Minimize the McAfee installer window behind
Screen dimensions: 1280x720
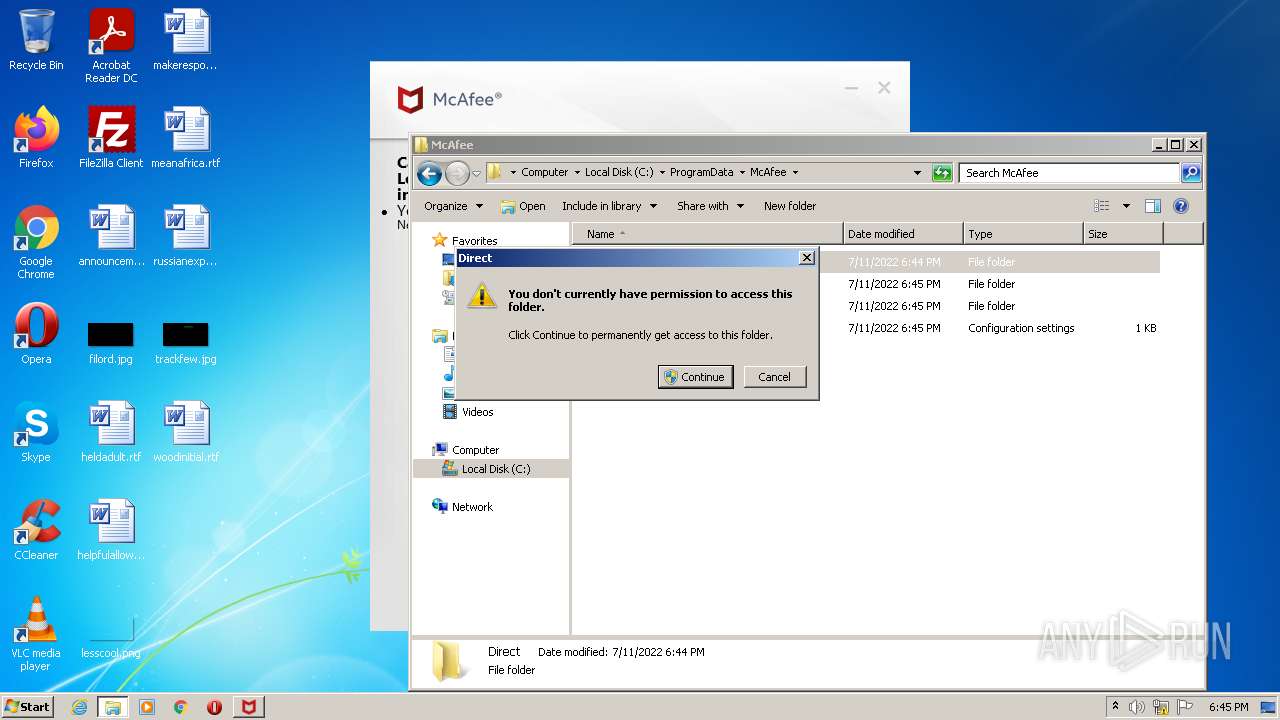point(851,88)
